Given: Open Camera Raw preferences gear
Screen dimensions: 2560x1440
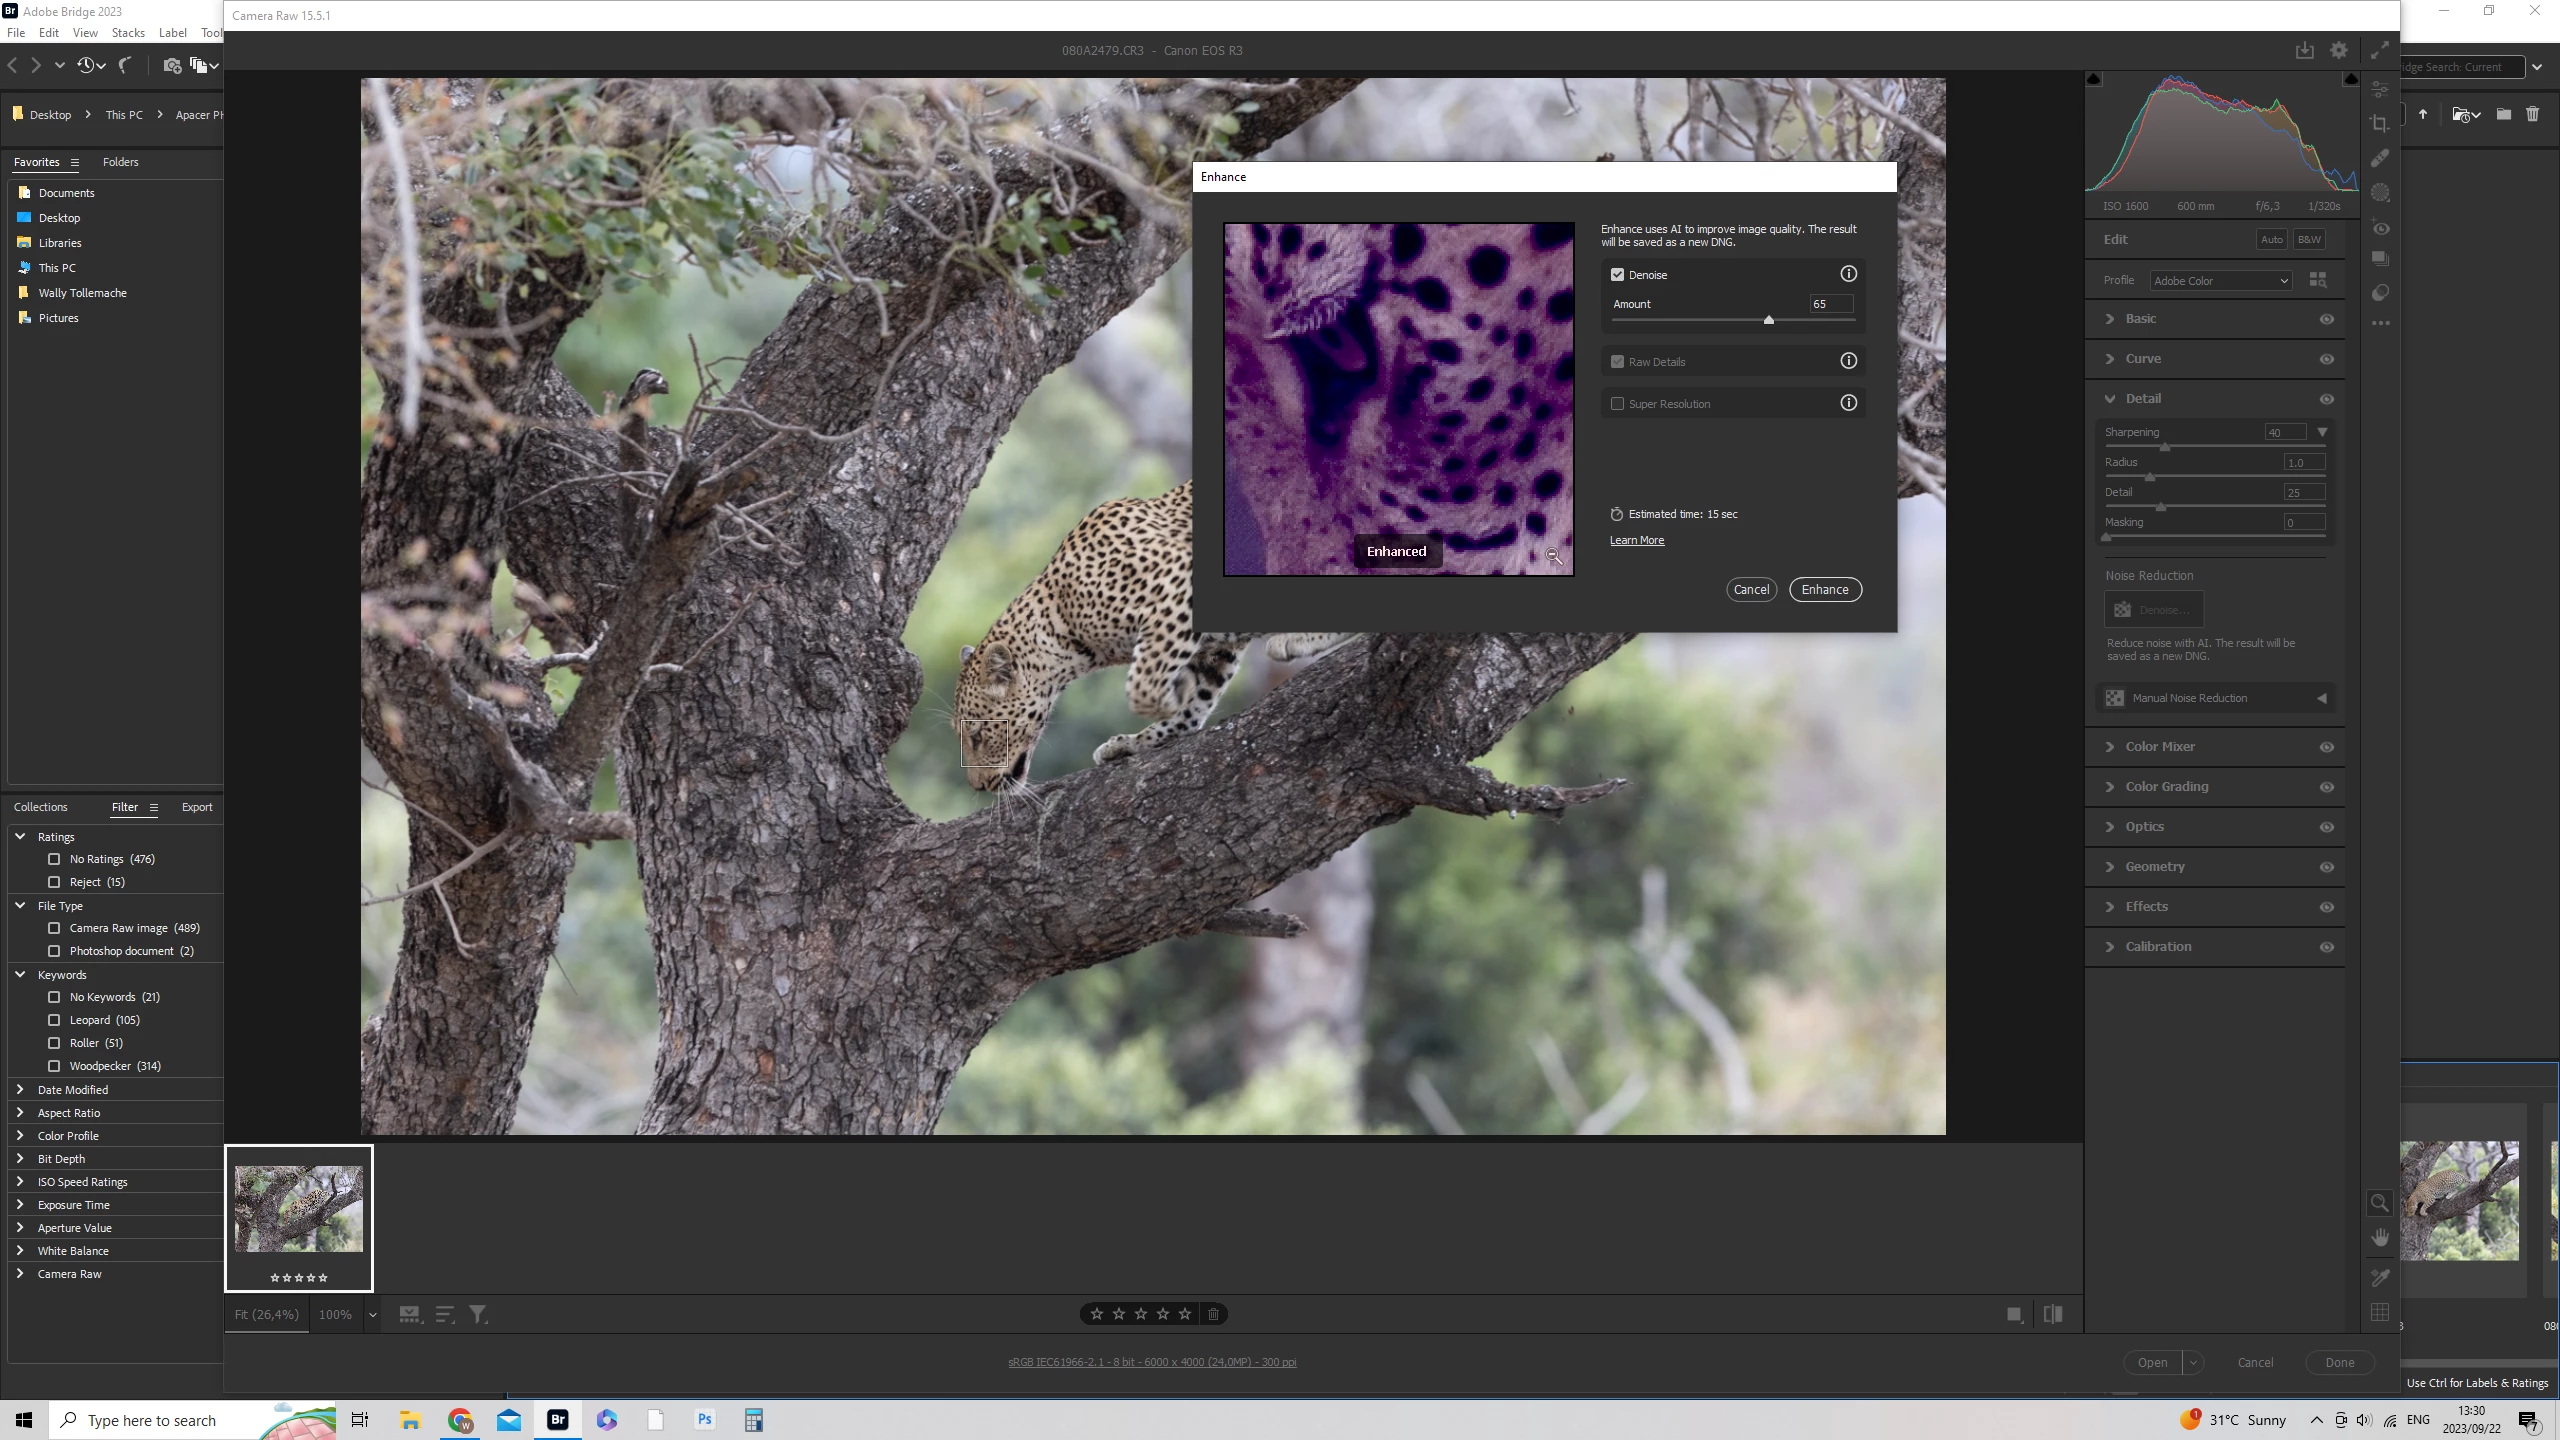Looking at the screenshot, I should [x=2338, y=50].
